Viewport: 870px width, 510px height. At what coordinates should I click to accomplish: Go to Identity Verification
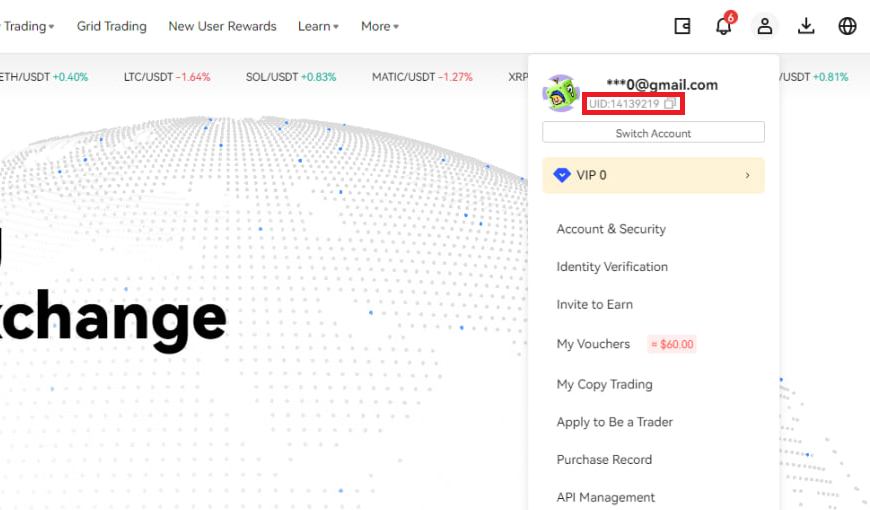coord(612,267)
